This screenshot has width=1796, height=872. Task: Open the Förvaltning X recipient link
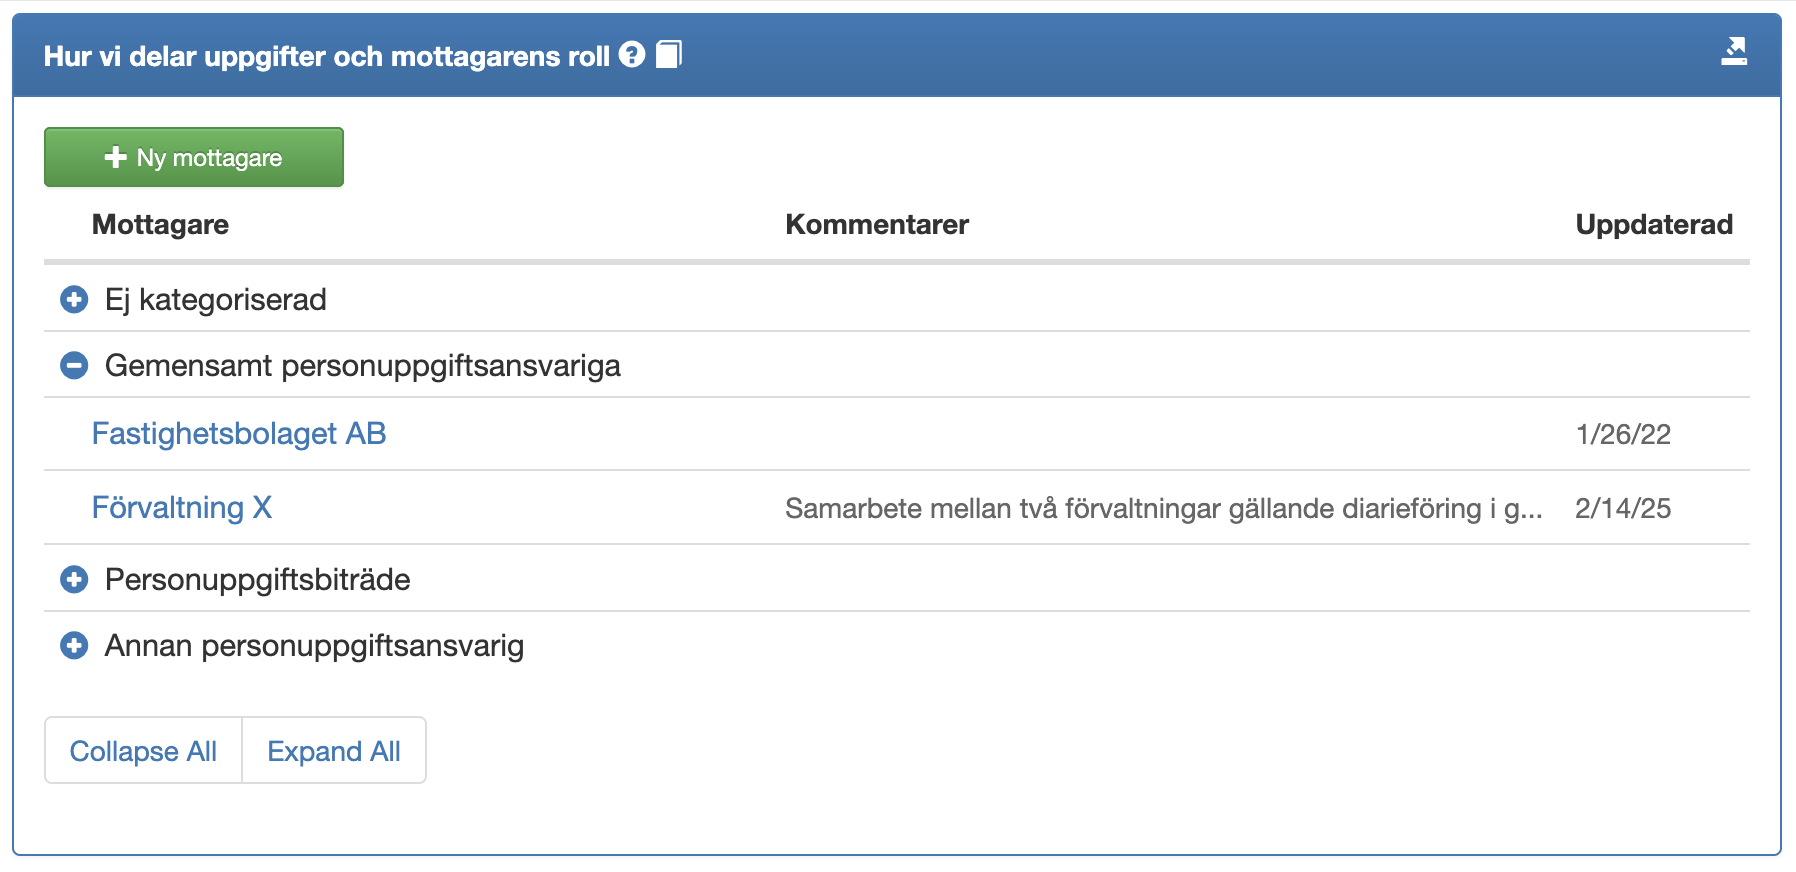click(182, 508)
